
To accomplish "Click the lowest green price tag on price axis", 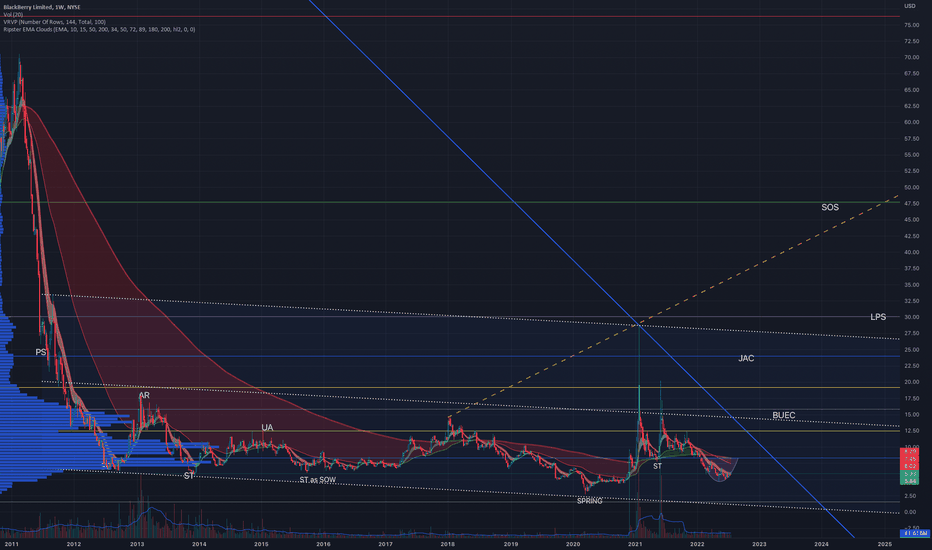I will click(910, 481).
